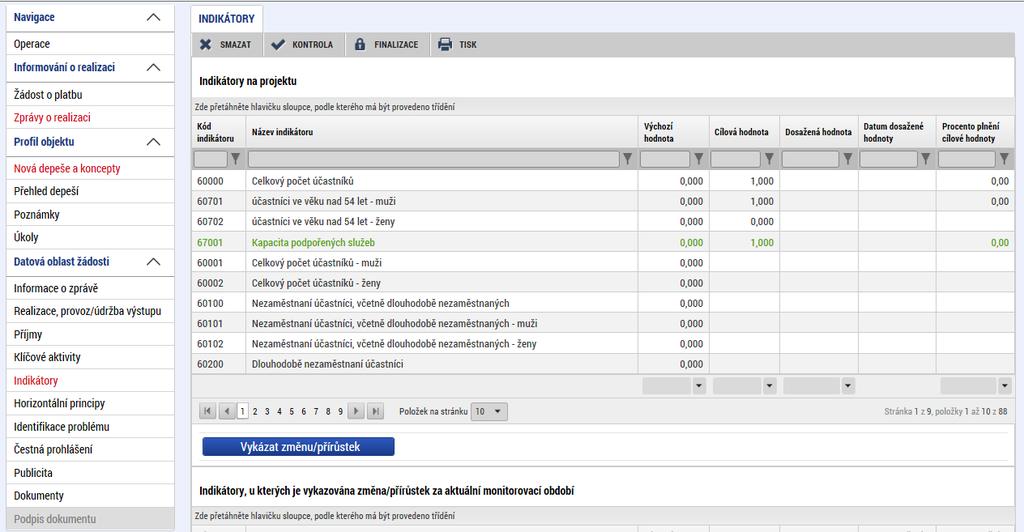Open filter funnel for Dosažená hodnota column
This screenshot has height=532, width=1024.
coord(848,159)
